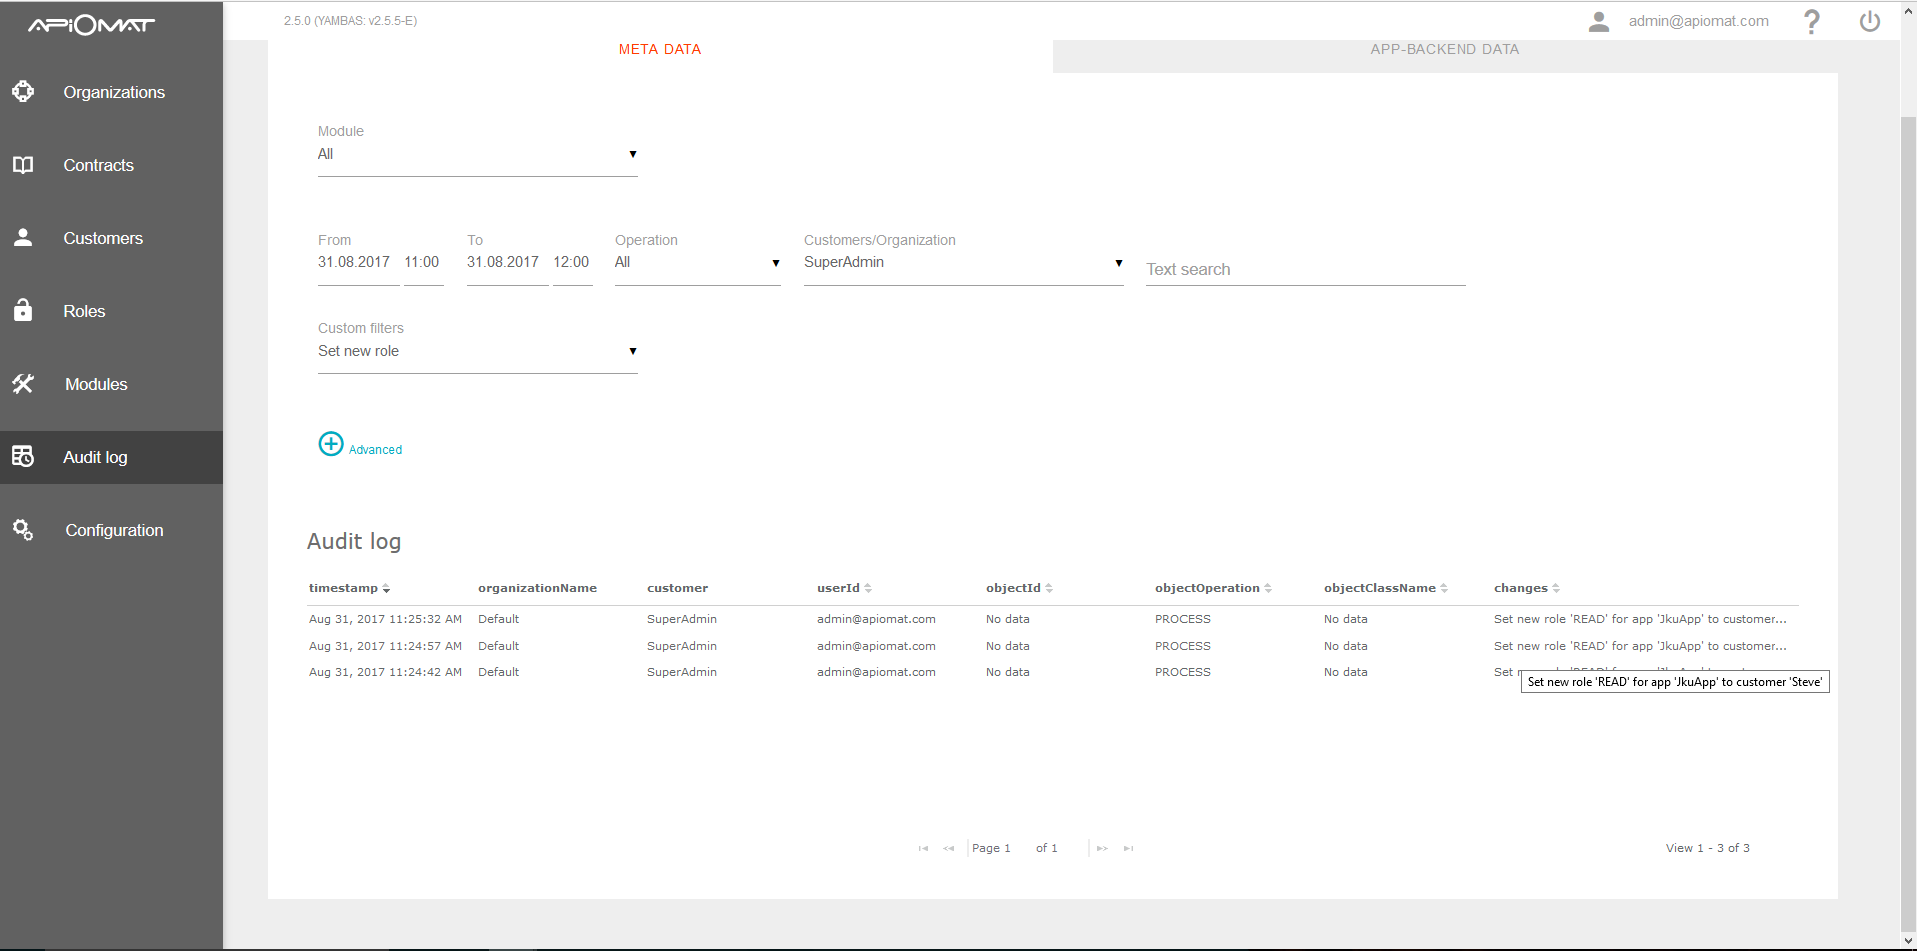Click the Organizations sidebar icon
This screenshot has height=951, width=1917.
point(23,92)
